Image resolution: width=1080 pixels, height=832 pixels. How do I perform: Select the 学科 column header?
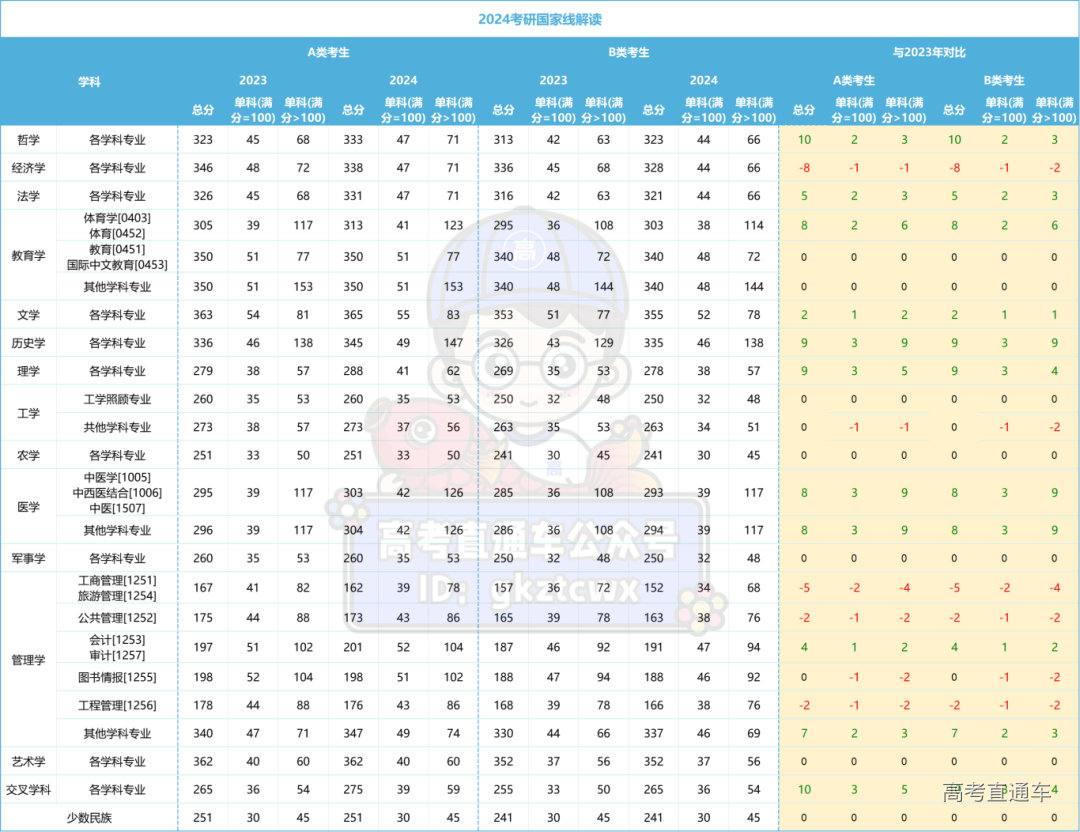tap(89, 82)
